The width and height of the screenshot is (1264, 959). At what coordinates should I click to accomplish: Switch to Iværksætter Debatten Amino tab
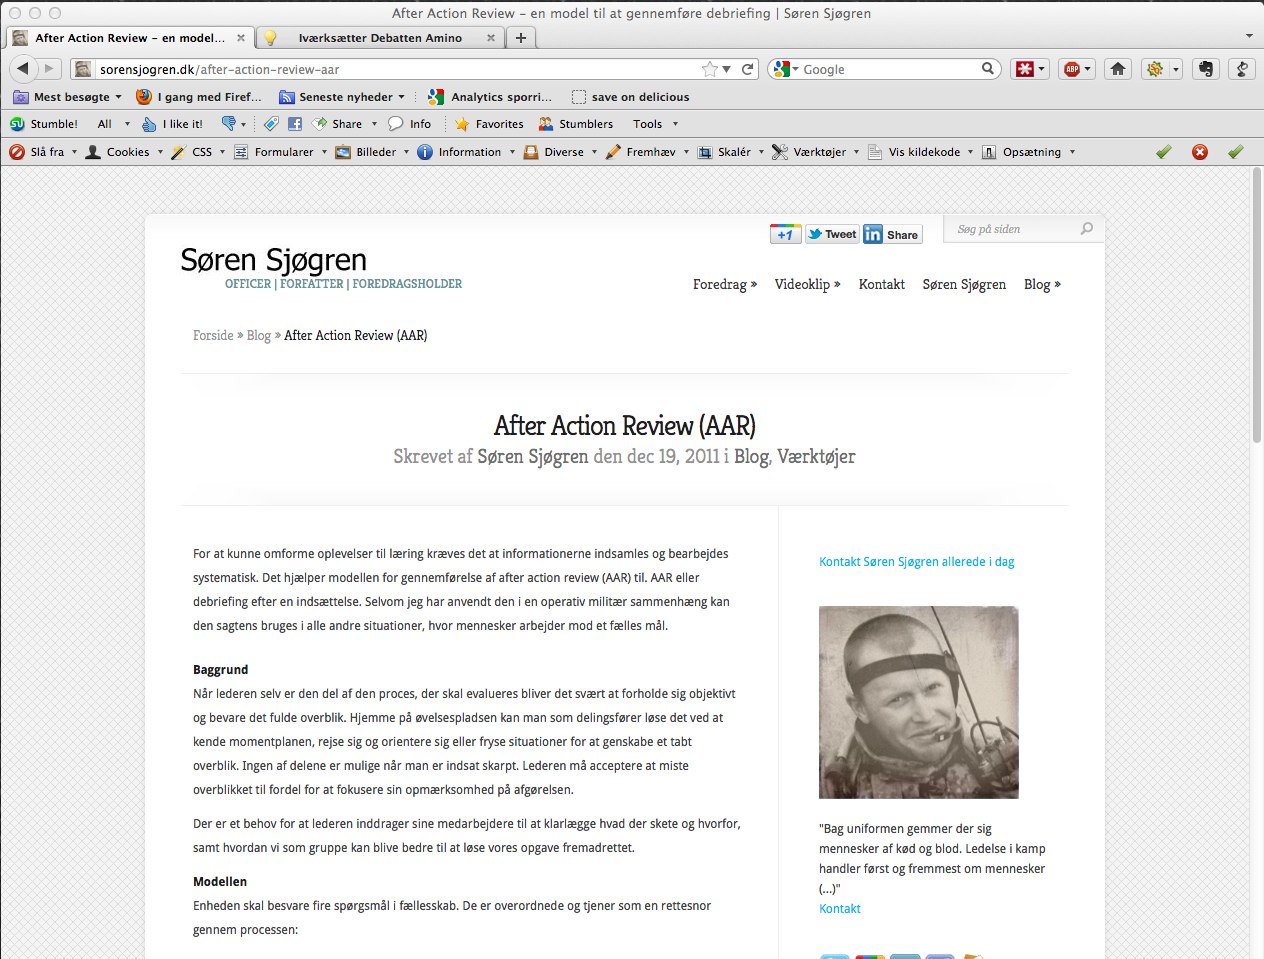point(379,38)
